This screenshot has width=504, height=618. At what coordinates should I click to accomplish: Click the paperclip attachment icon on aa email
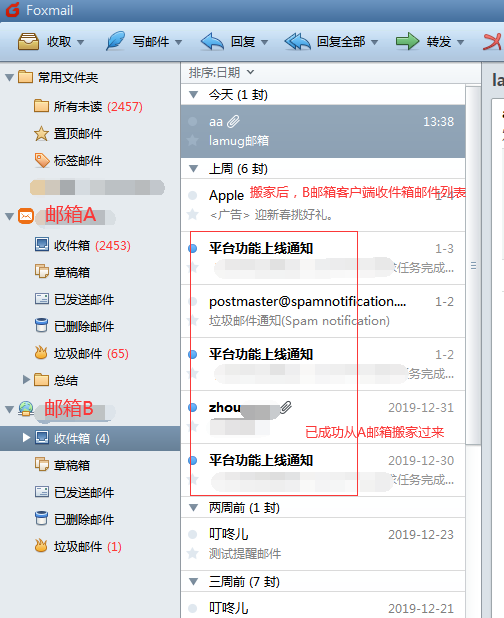point(233,121)
